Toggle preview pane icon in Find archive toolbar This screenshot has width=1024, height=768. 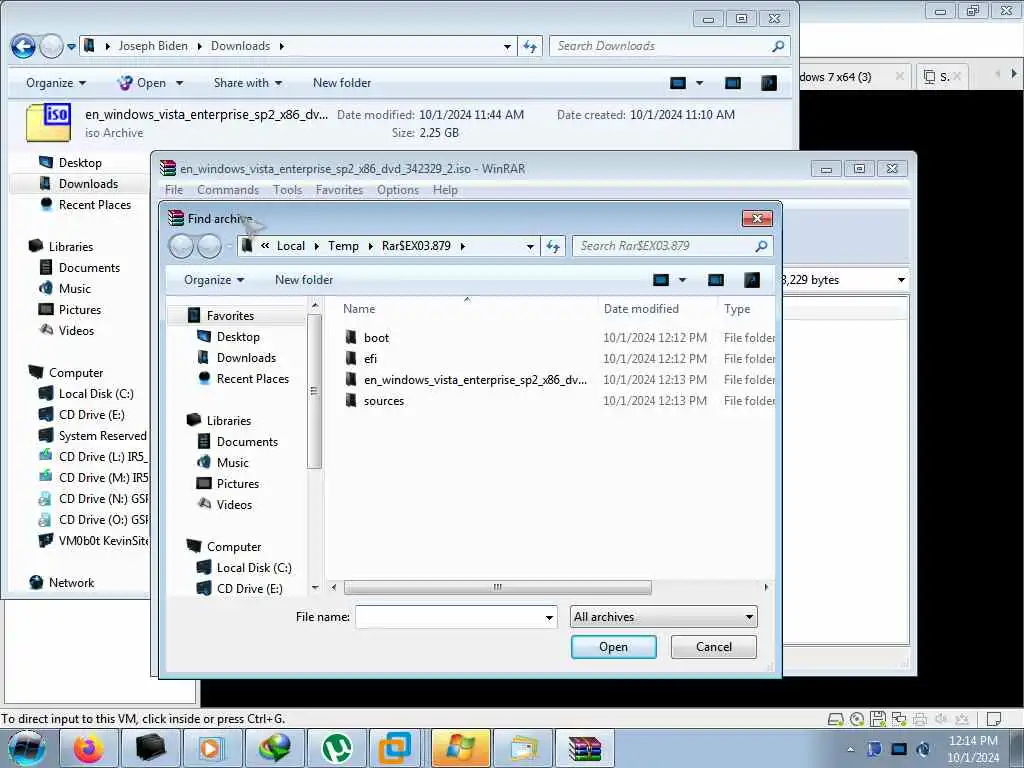(x=716, y=280)
